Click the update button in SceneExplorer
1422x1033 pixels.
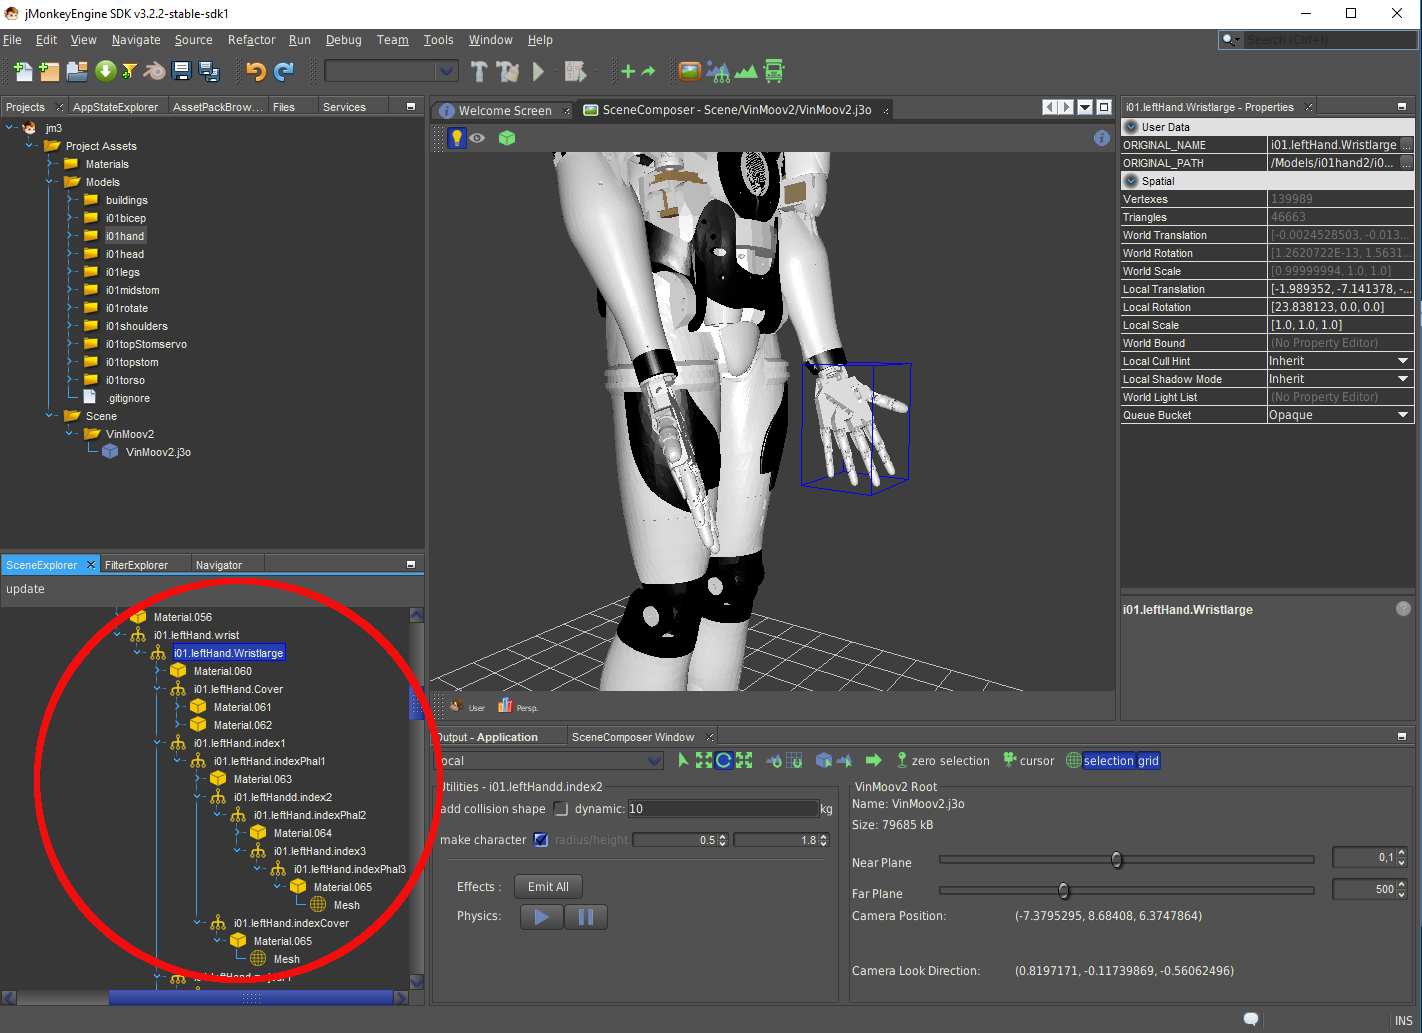coord(25,589)
